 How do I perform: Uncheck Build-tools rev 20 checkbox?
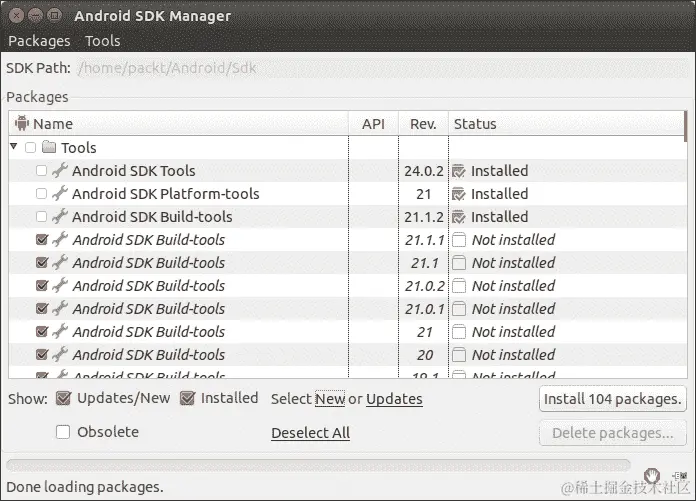pyautogui.click(x=42, y=355)
